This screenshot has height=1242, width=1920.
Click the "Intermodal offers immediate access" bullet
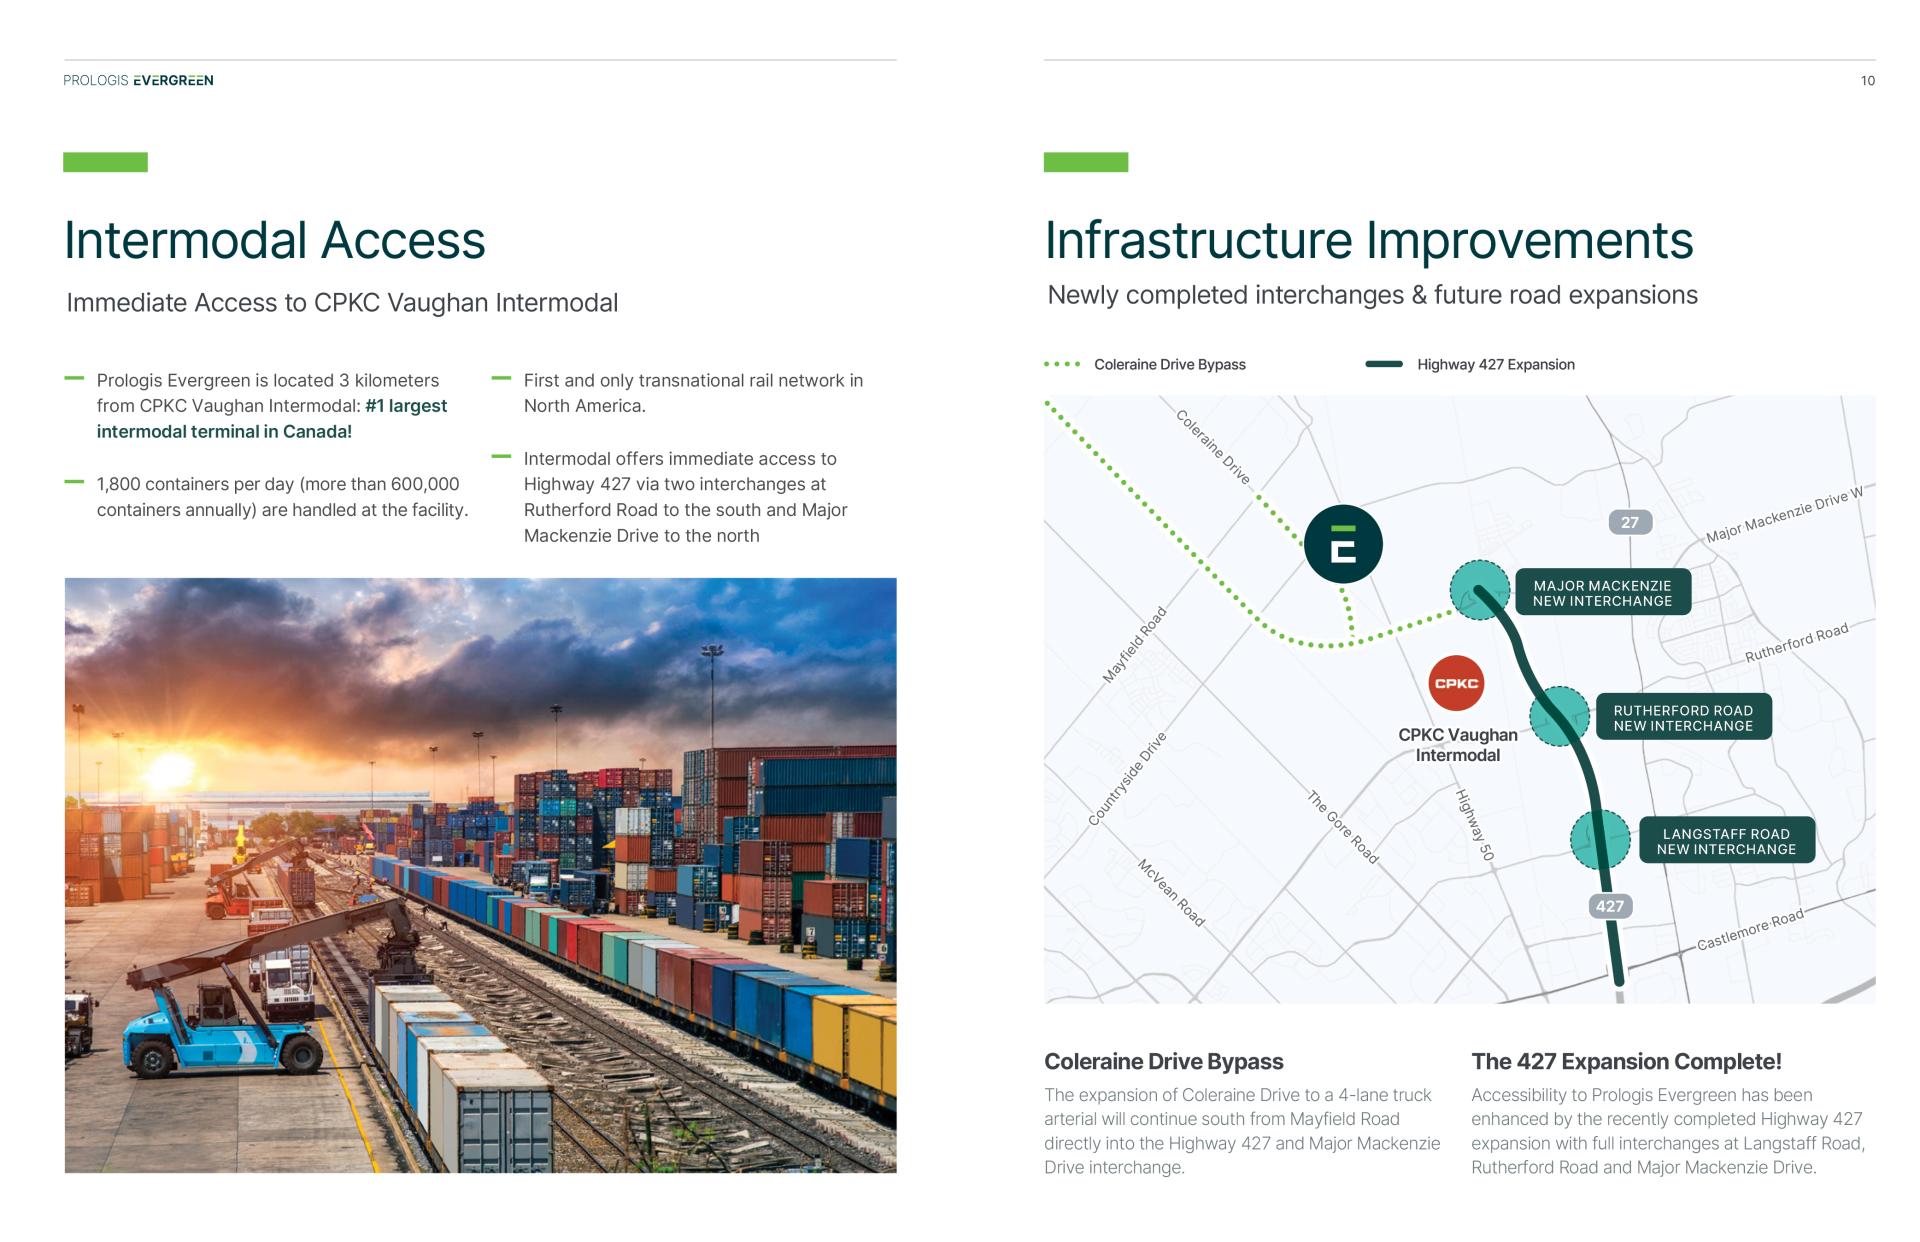pos(685,497)
